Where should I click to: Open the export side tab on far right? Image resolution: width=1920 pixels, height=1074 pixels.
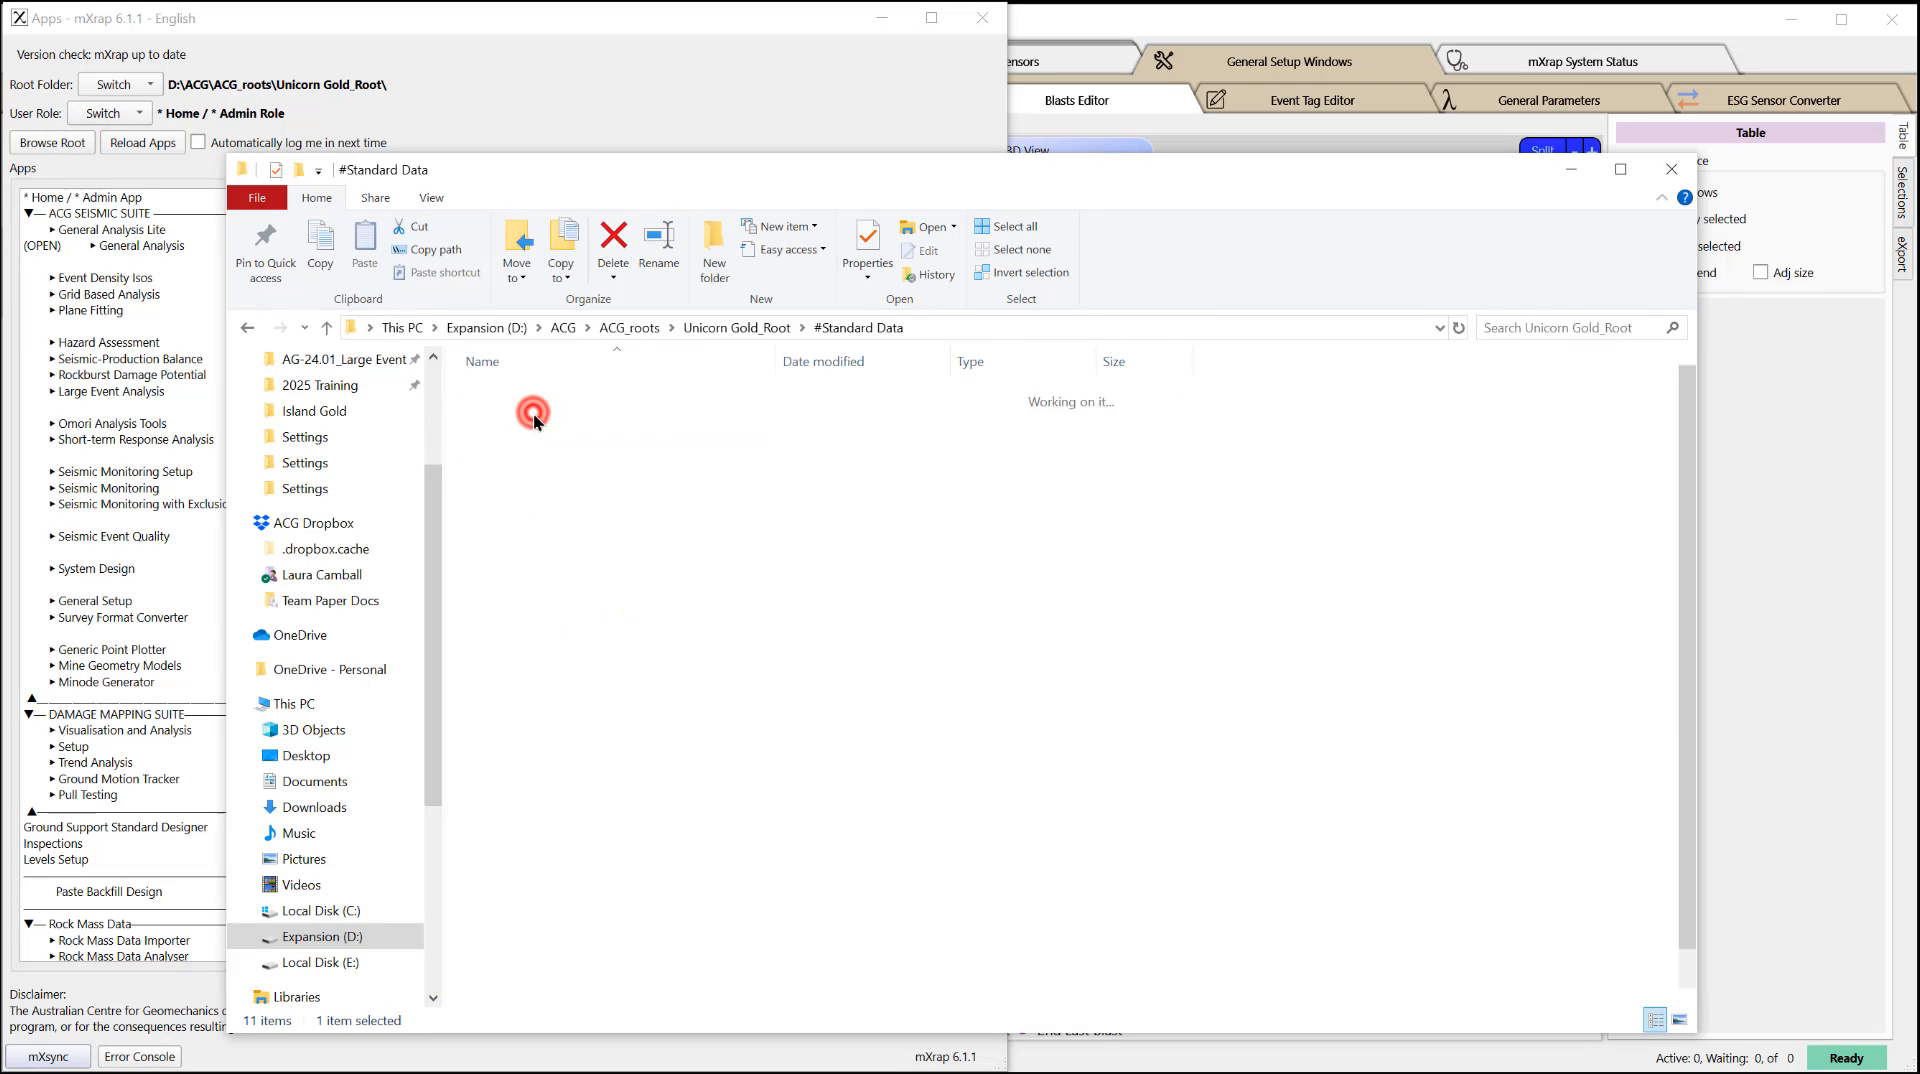click(1902, 254)
